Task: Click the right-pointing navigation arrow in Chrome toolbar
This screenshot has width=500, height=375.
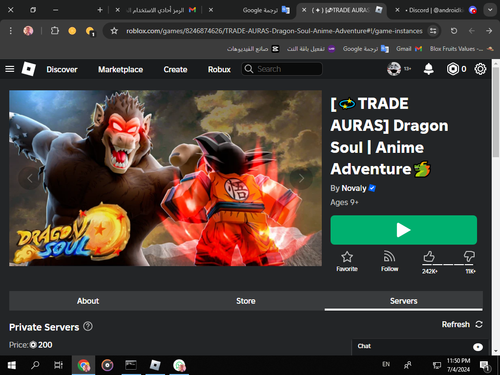Action: [x=489, y=31]
